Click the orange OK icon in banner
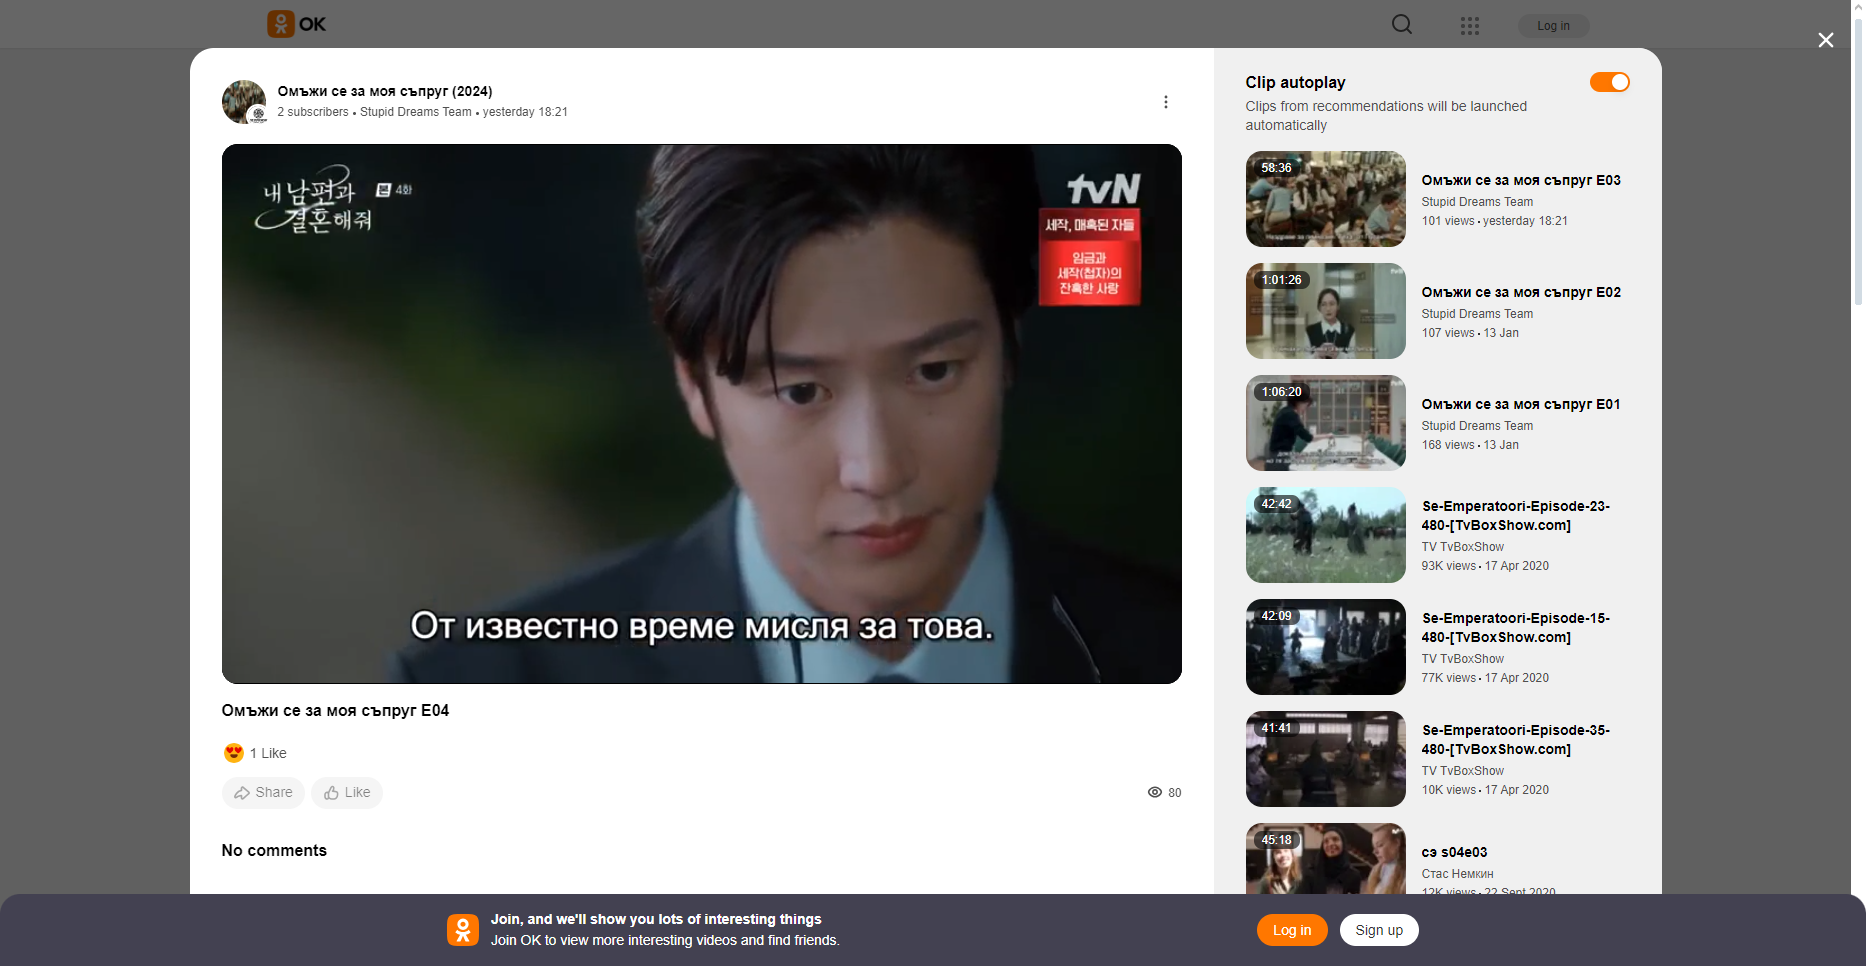Screen dimensions: 1866x966 point(462,930)
